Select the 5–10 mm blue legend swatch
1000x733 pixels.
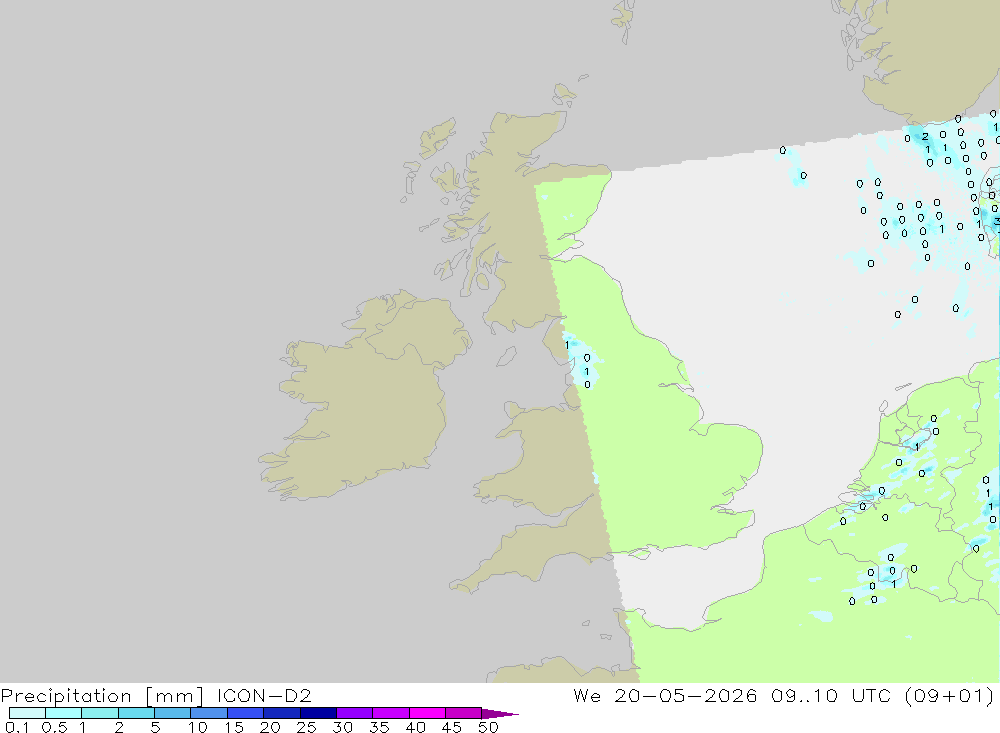point(173,713)
